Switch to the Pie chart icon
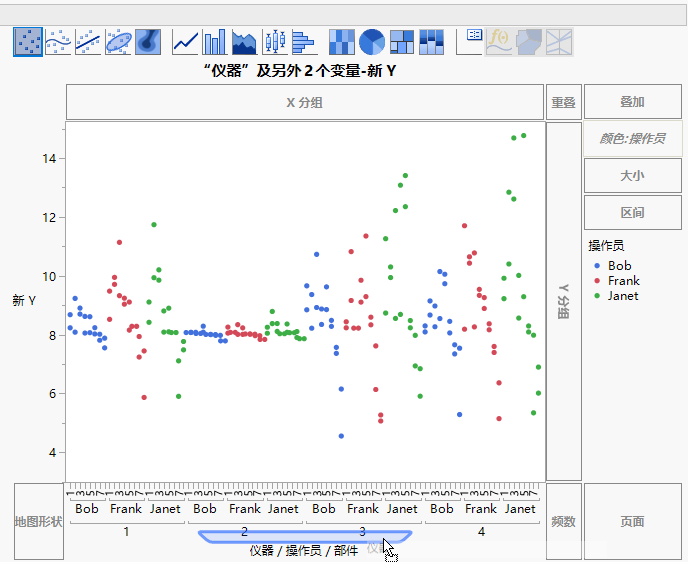The height and width of the screenshot is (562, 688). click(372, 41)
